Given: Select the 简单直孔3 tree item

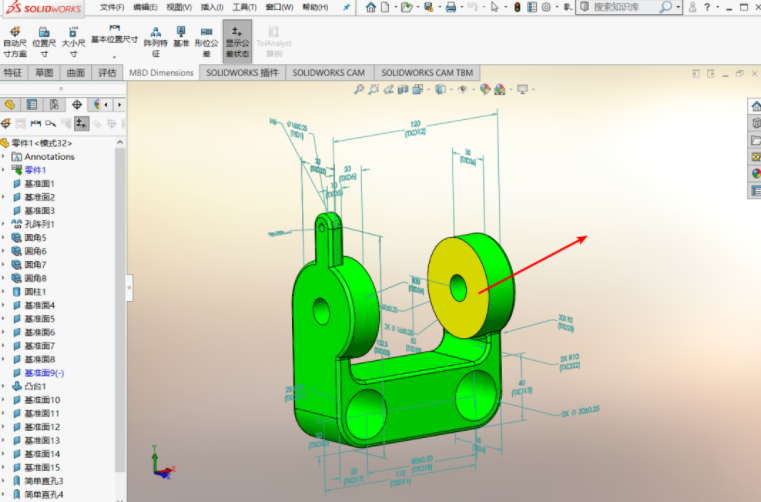Looking at the screenshot, I should (x=44, y=481).
